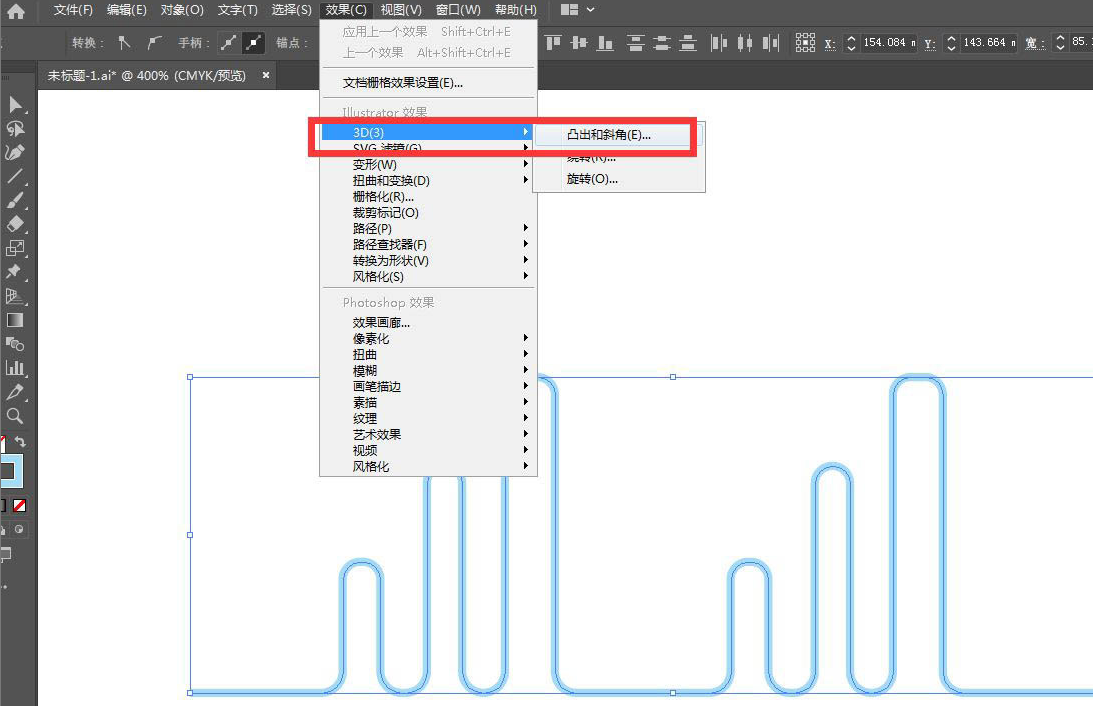This screenshot has height=706, width=1093.
Task: Click the Y coordinate input field
Action: [989, 43]
